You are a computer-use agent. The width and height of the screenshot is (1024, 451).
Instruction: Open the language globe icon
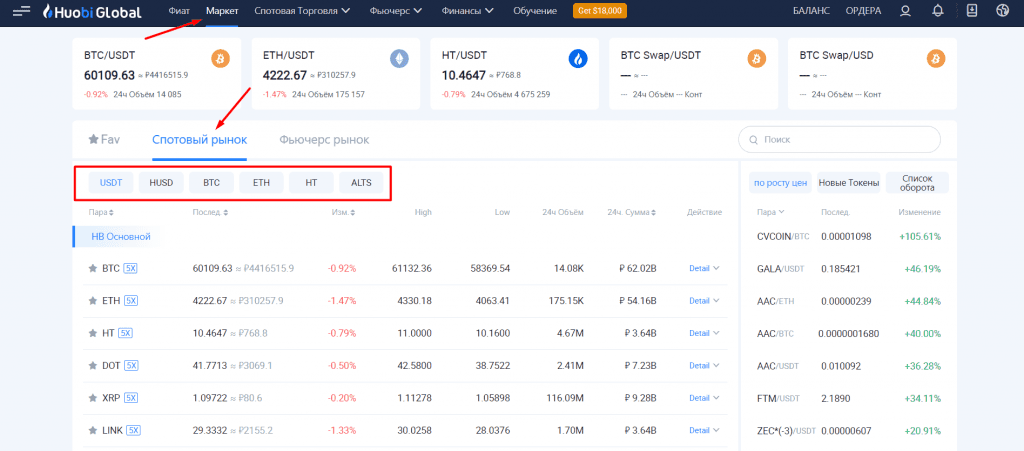1002,11
